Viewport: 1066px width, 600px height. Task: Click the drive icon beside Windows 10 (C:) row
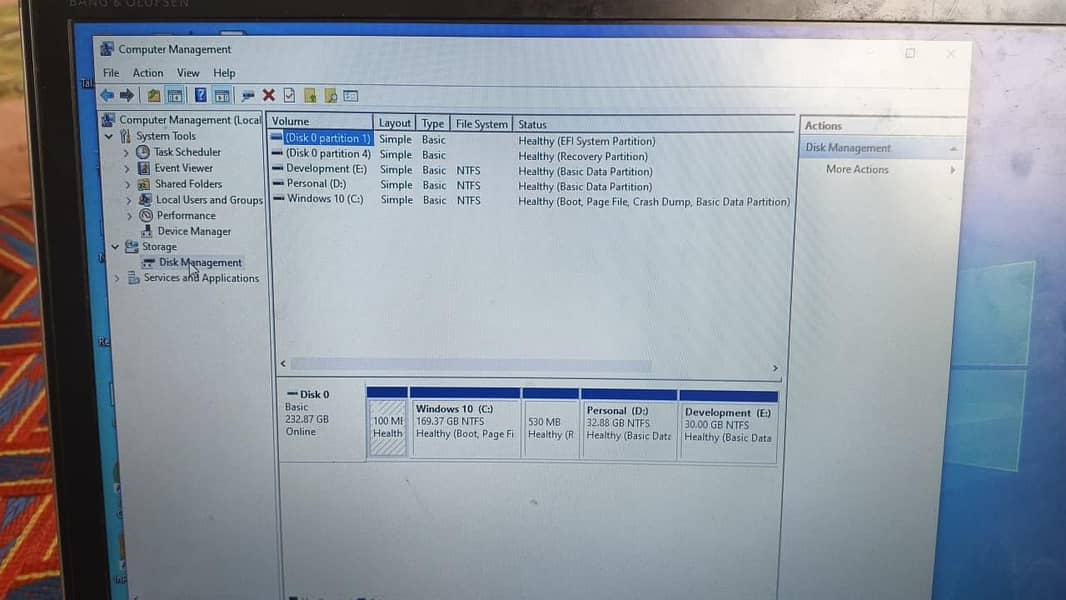[x=278, y=198]
